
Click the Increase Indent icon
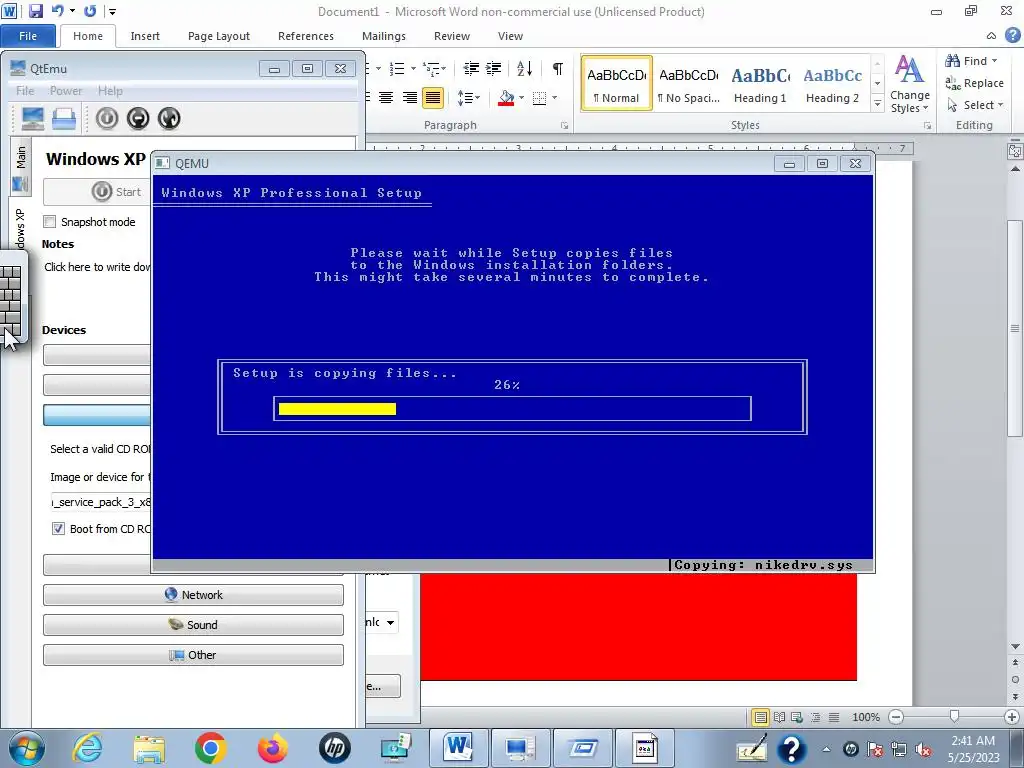(494, 69)
